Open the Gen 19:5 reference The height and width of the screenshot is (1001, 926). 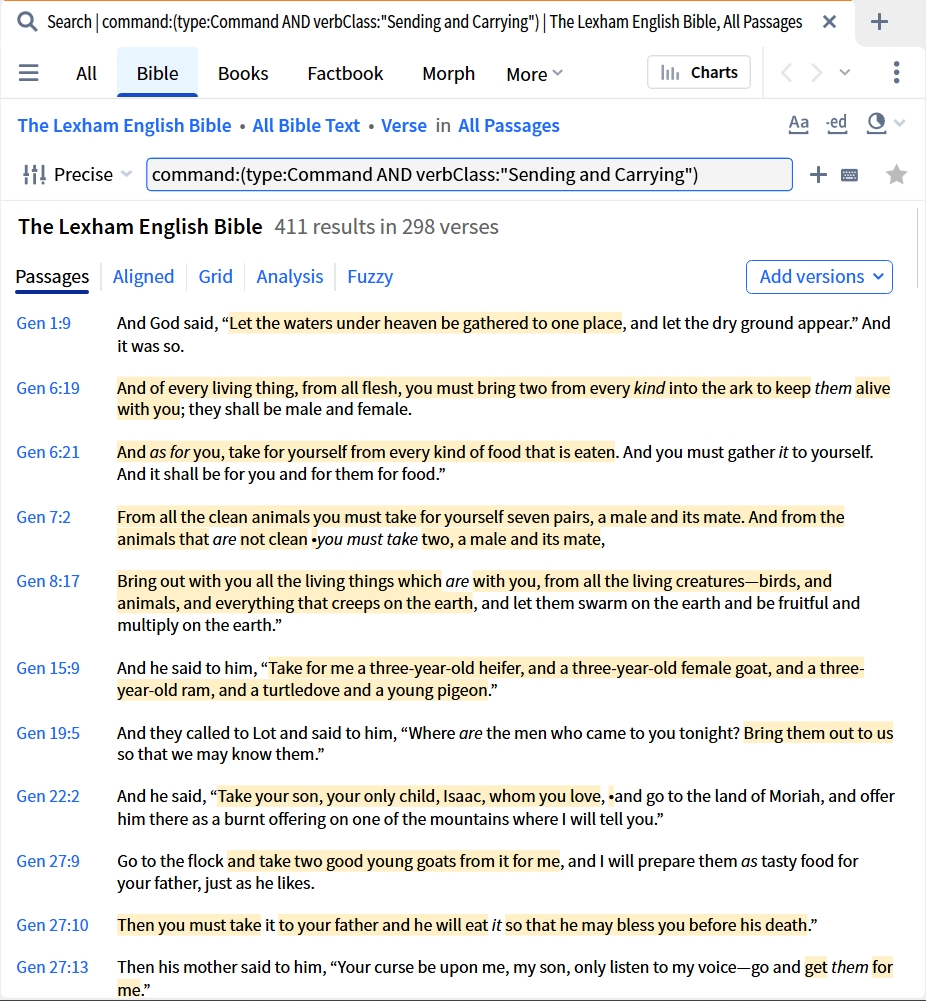48,733
